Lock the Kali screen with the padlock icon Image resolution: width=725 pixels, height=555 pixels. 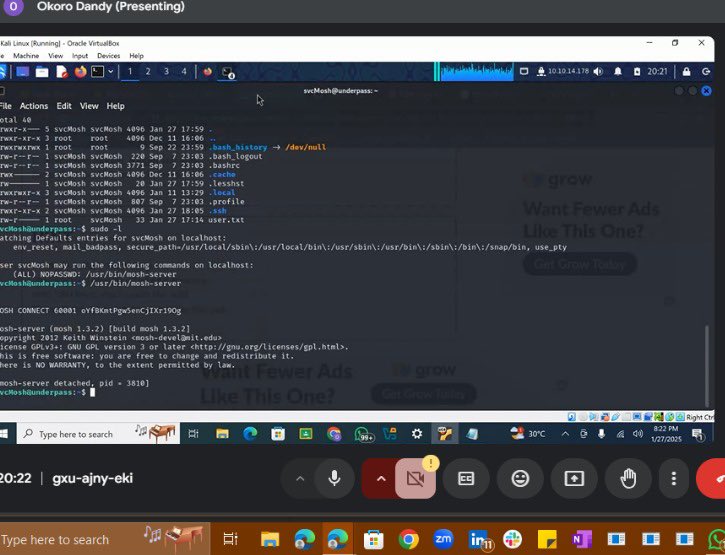[x=687, y=72]
